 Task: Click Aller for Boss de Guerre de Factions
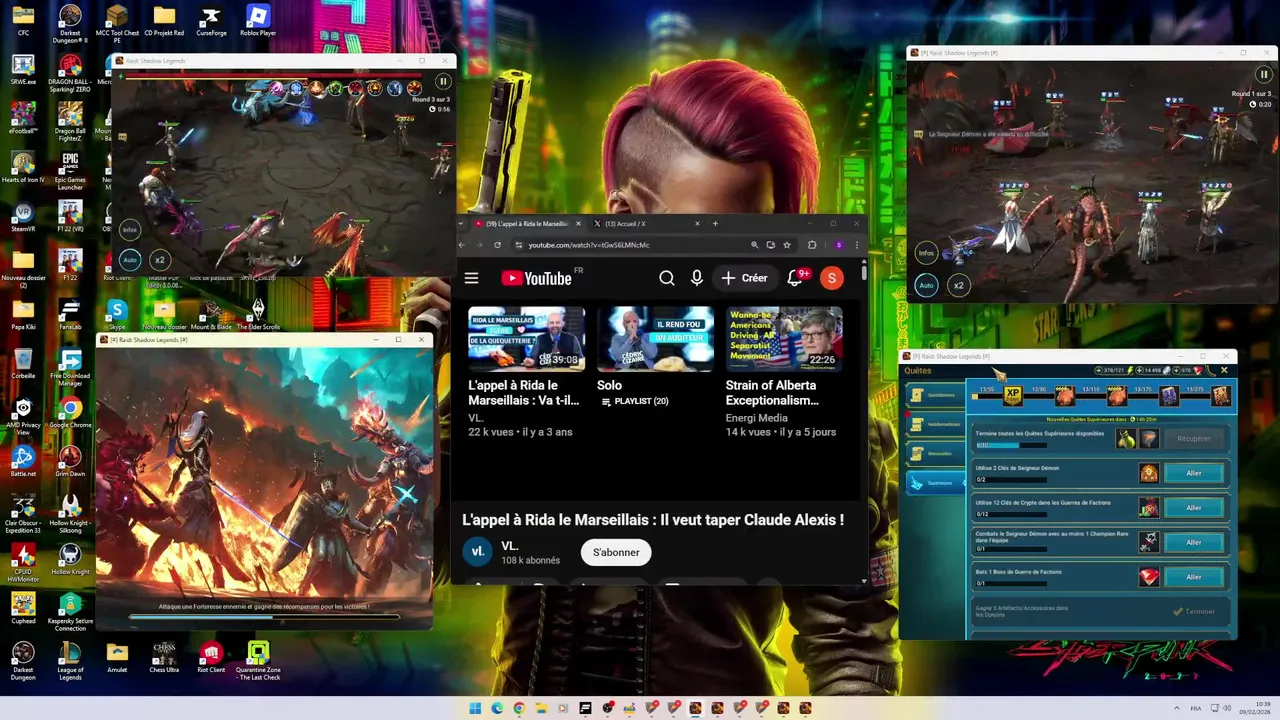(1193, 577)
